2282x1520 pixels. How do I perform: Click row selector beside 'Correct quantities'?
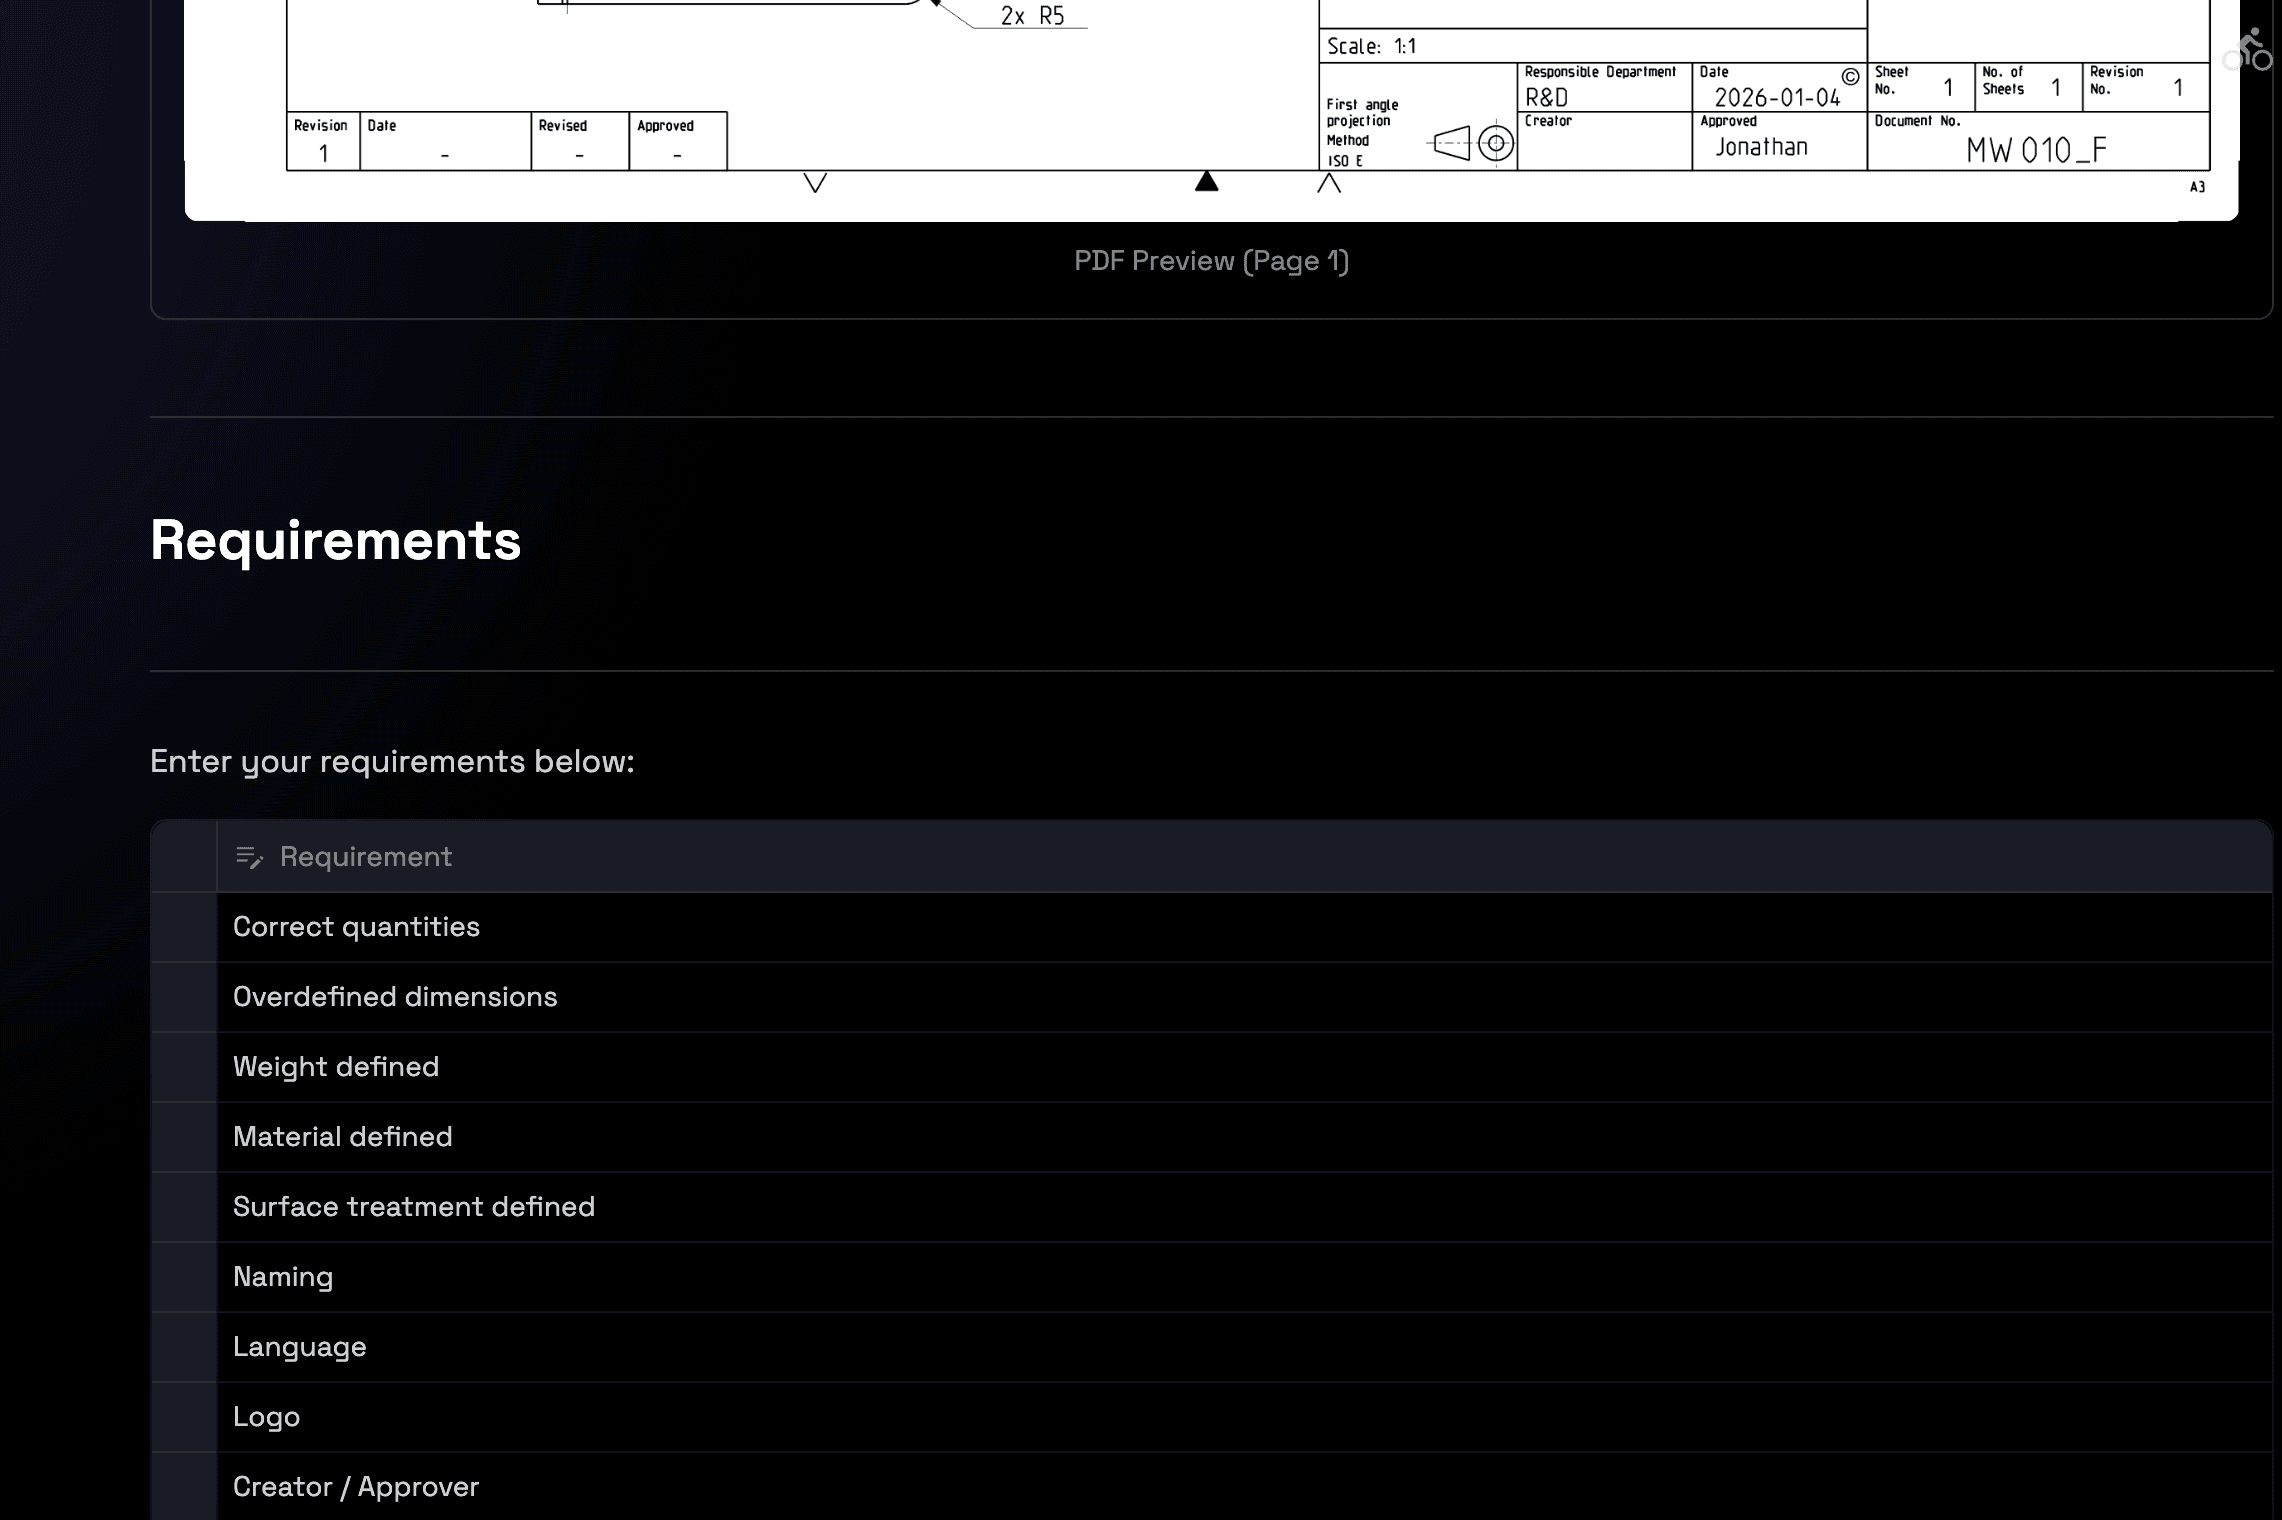pyautogui.click(x=184, y=927)
